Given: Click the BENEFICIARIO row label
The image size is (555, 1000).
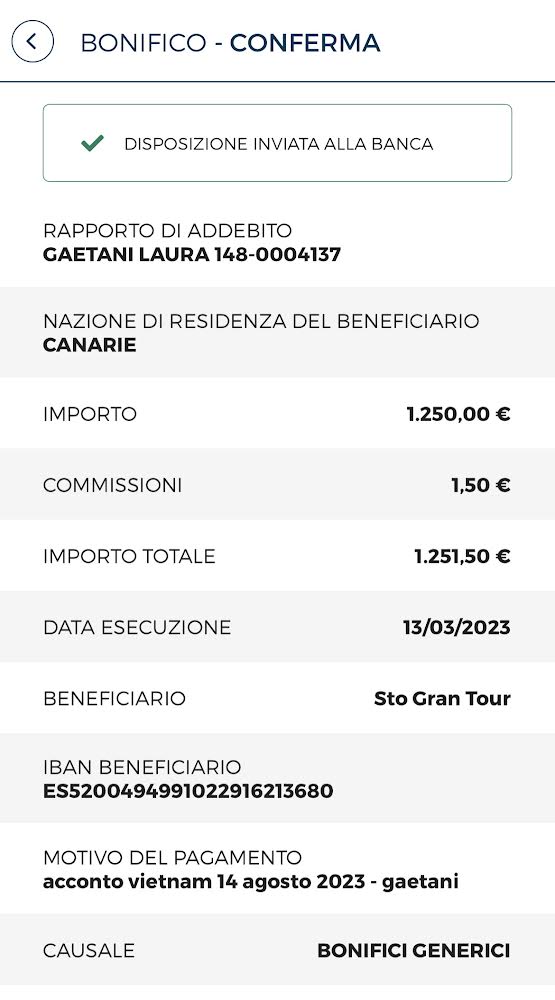Looking at the screenshot, I should pos(114,698).
